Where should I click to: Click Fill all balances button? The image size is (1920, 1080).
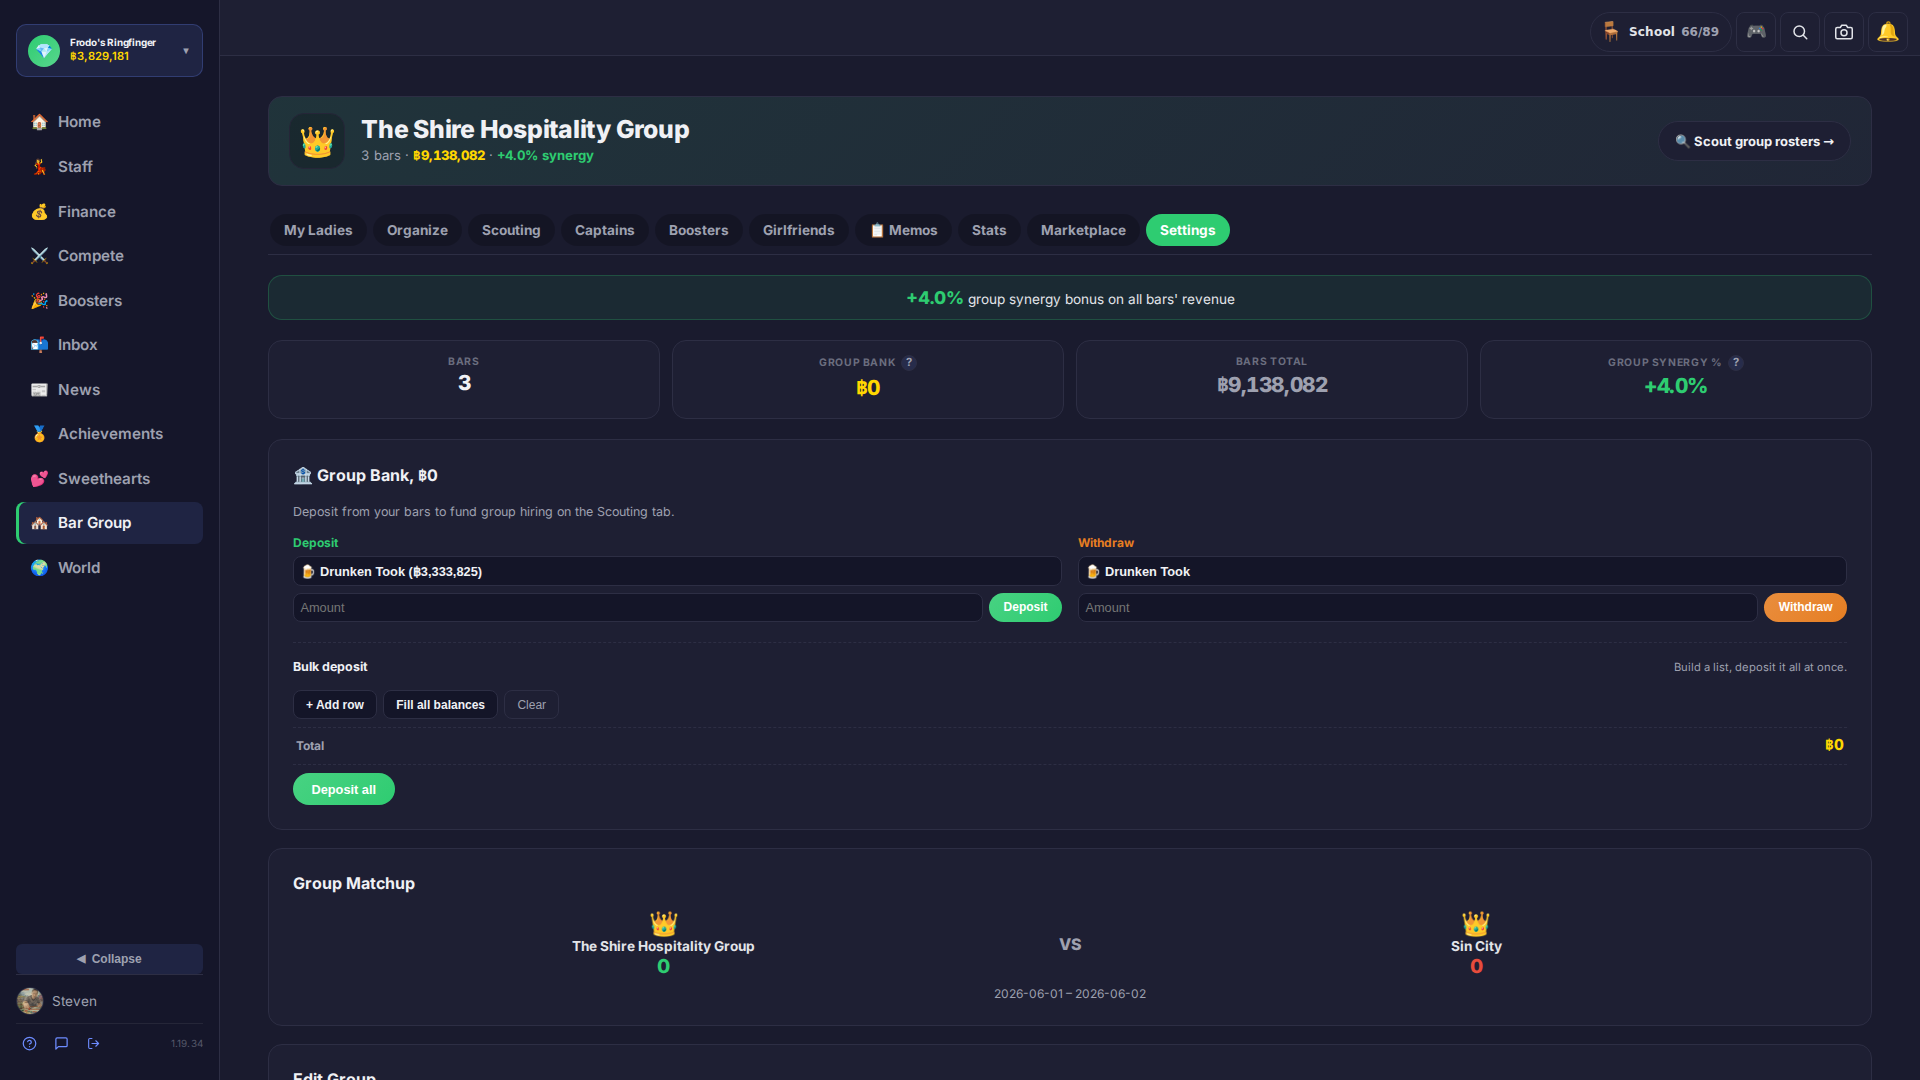pos(440,705)
